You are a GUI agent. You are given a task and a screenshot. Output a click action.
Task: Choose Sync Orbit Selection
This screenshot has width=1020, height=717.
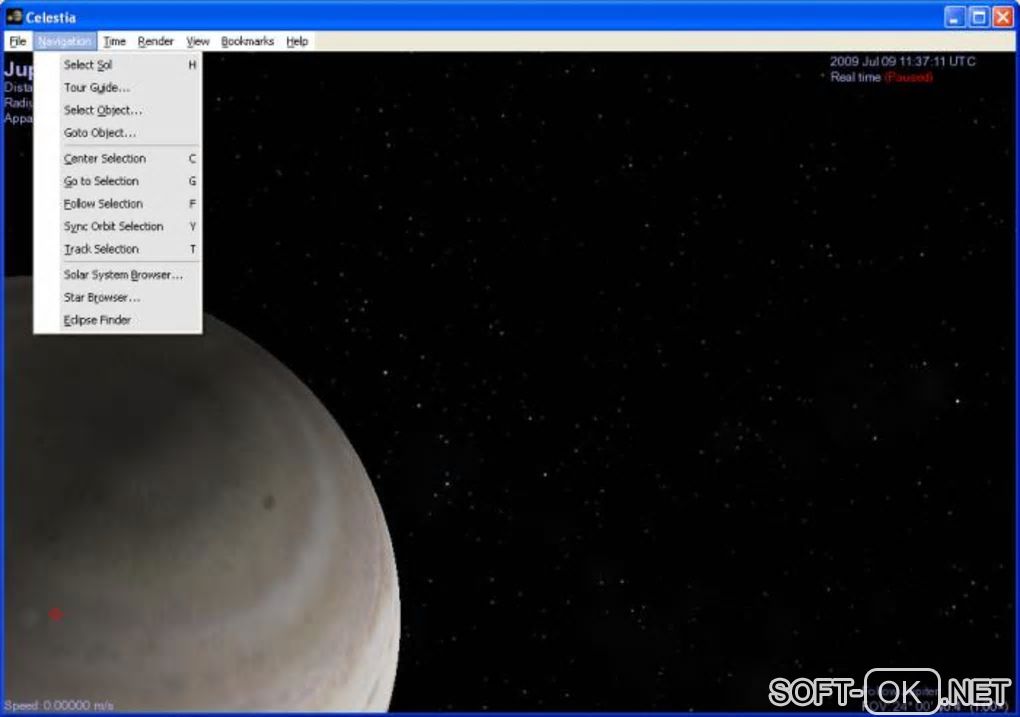click(x=113, y=227)
